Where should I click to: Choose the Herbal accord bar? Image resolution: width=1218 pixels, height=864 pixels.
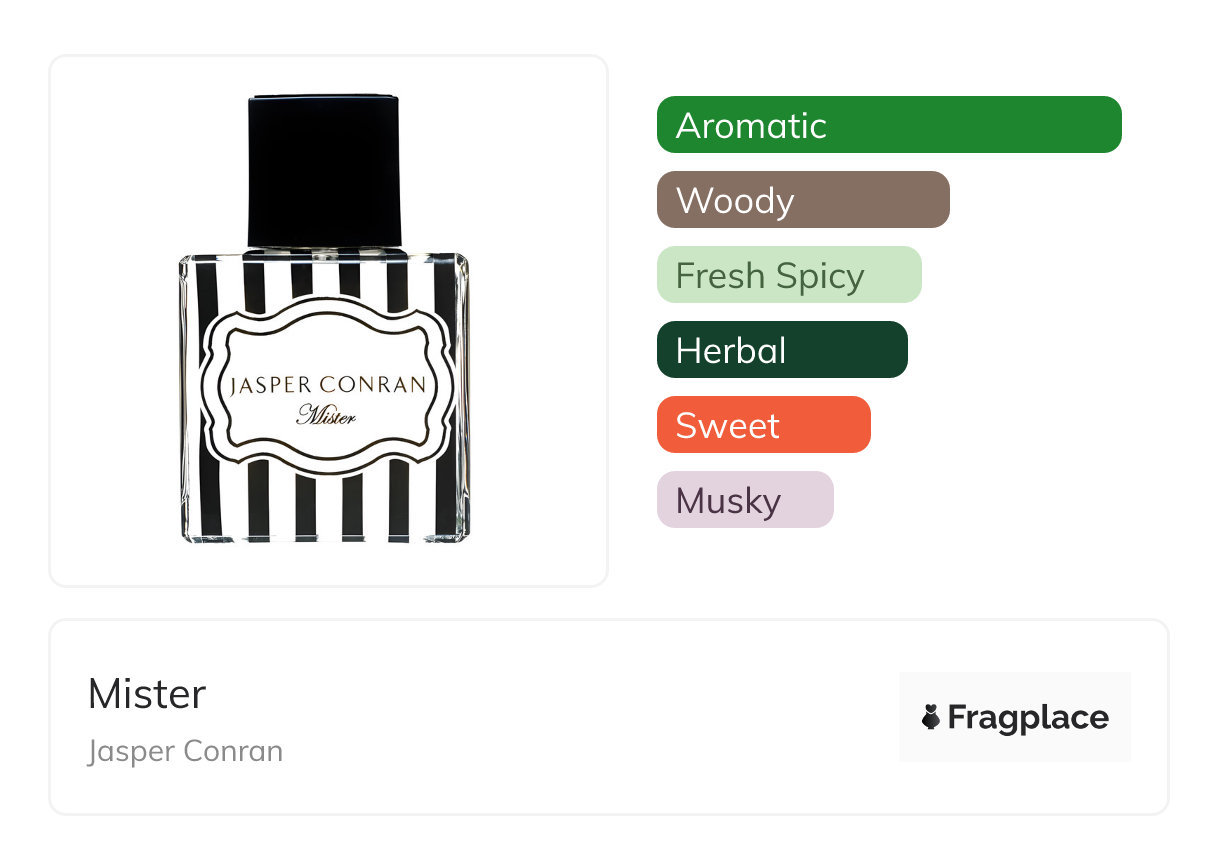pos(782,350)
